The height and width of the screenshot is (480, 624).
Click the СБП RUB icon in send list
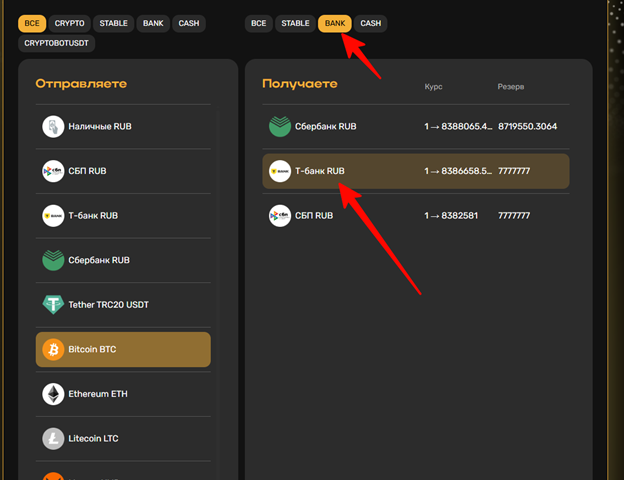(53, 171)
